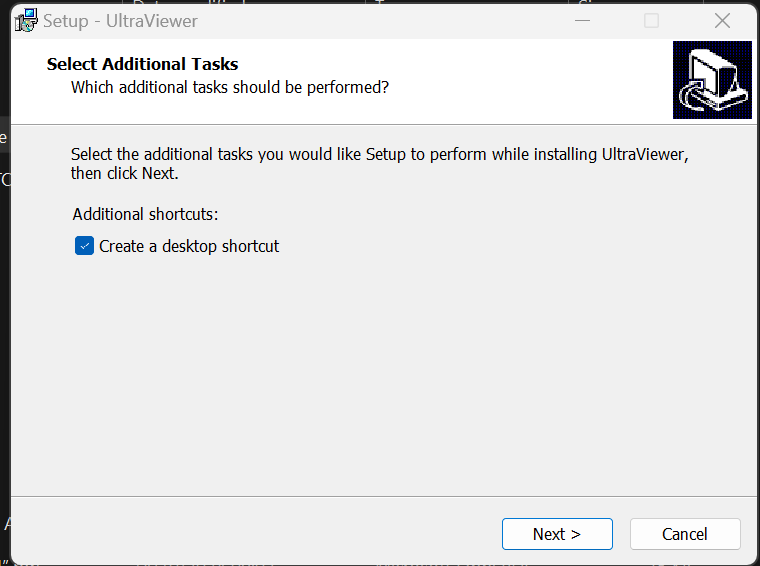Click the "Additional shortcuts:" group label
760x566 pixels.
click(145, 214)
